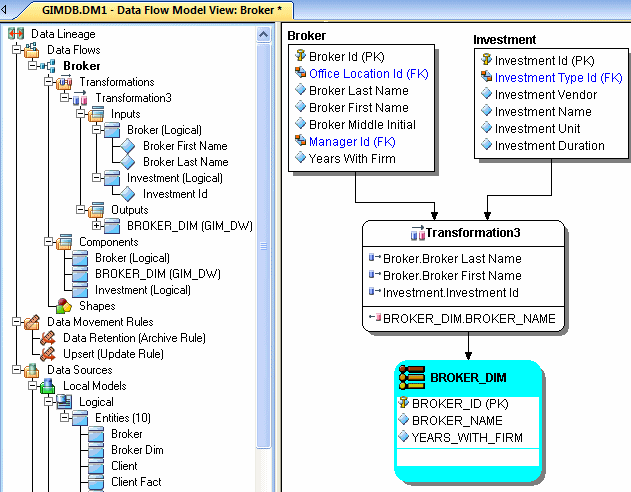Collapse the Data Flows node
Viewport: 631px width, 492px height.
click(x=16, y=49)
